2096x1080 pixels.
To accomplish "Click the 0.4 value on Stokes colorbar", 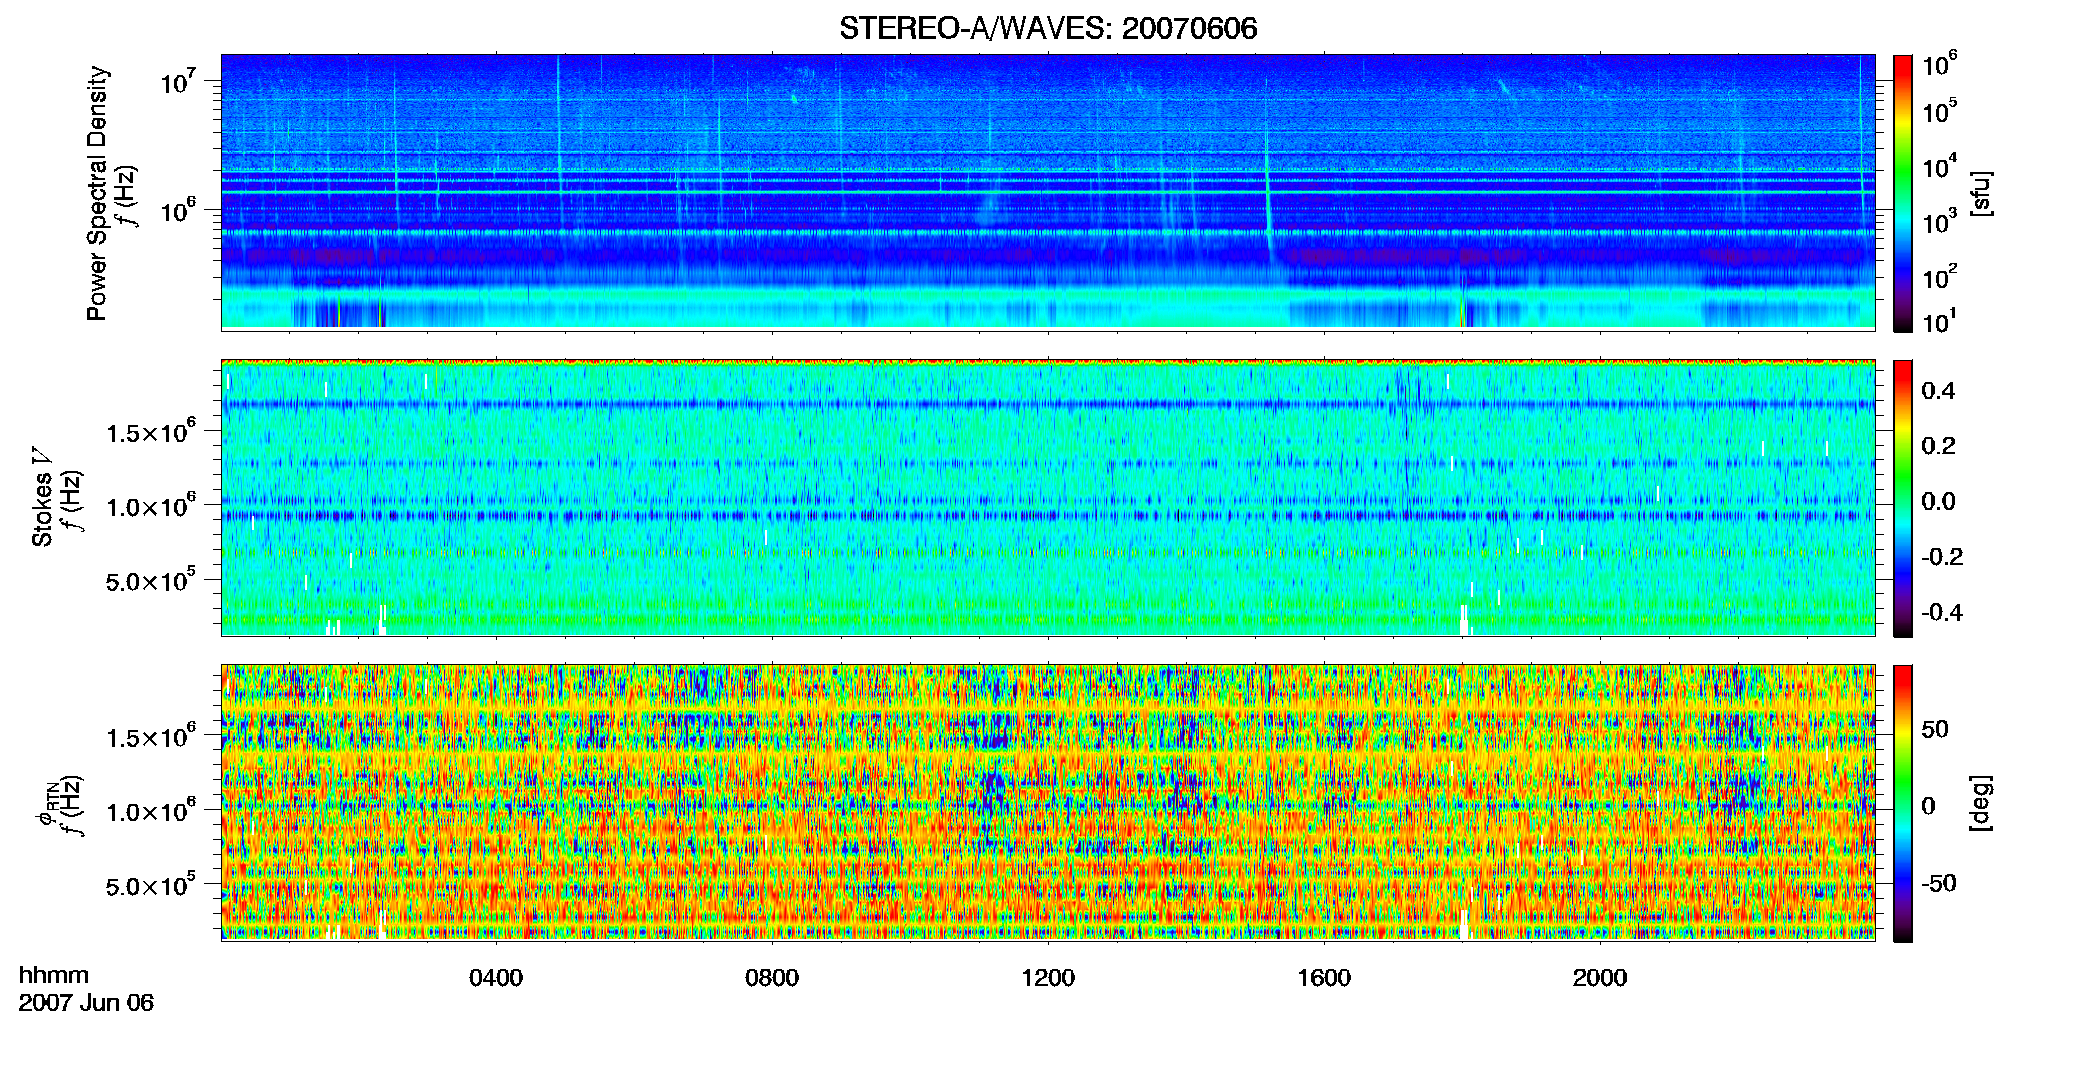I will pyautogui.click(x=1938, y=390).
